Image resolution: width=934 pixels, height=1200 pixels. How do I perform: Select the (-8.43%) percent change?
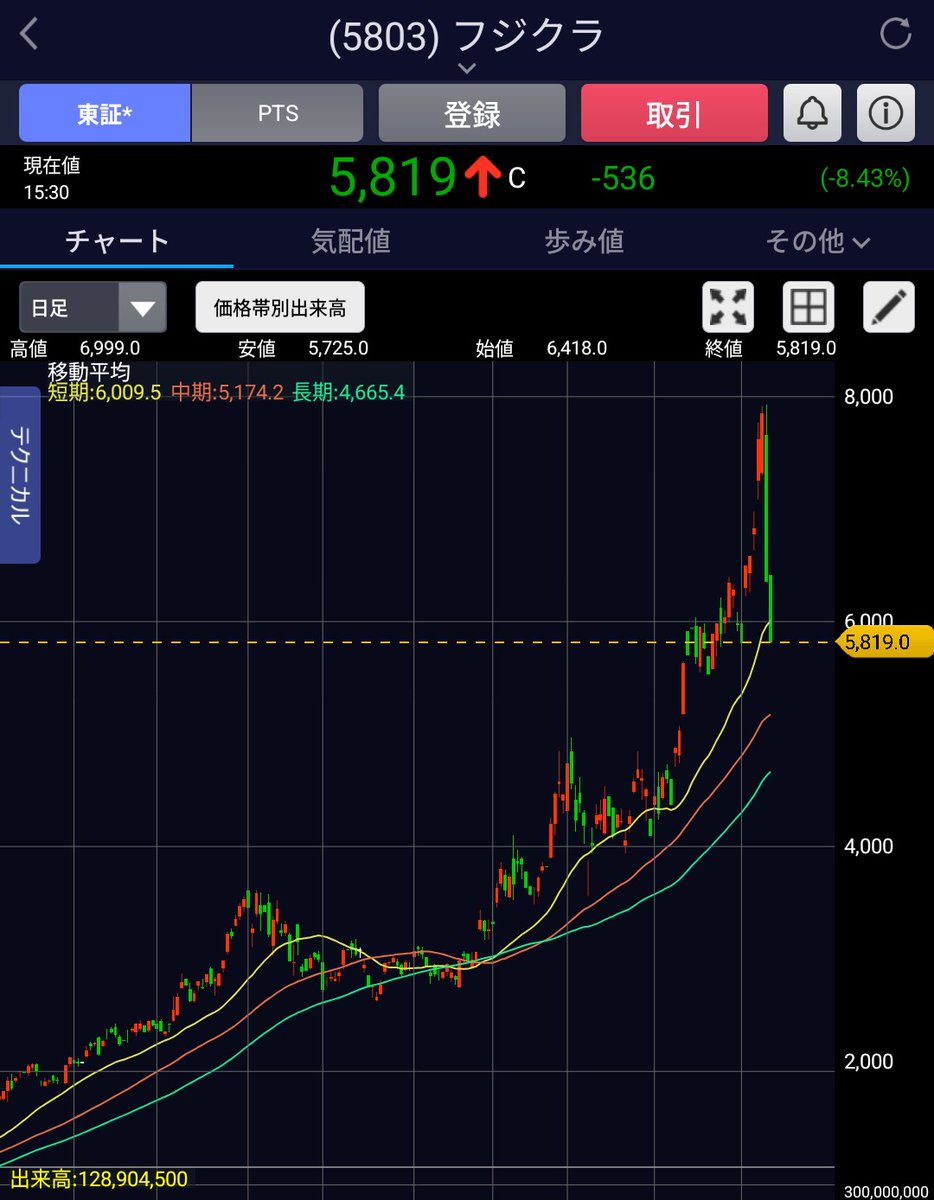click(x=865, y=179)
